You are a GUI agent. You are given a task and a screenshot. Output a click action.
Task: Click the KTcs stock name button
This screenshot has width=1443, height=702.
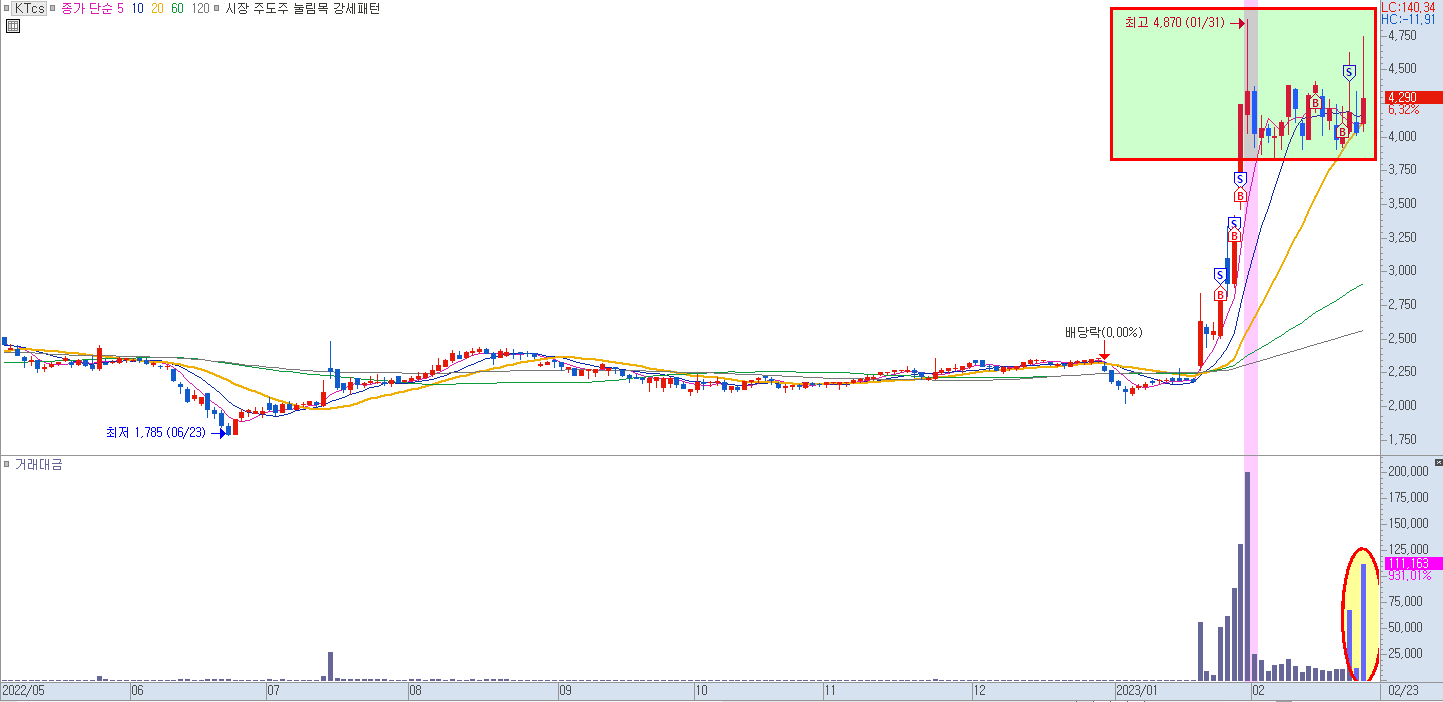coord(30,8)
